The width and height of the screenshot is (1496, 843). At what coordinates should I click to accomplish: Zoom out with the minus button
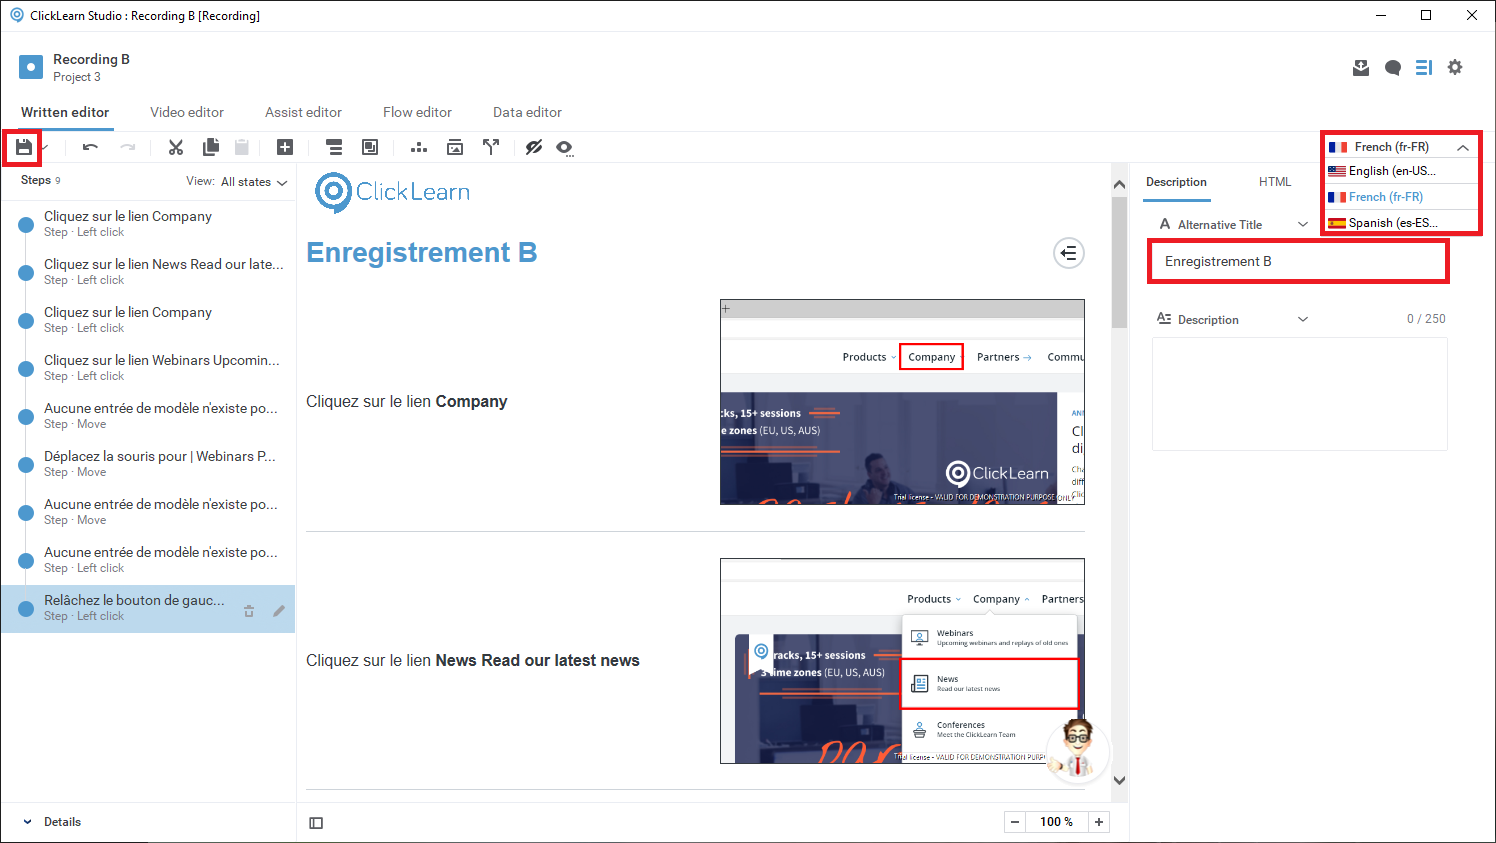click(x=1015, y=822)
